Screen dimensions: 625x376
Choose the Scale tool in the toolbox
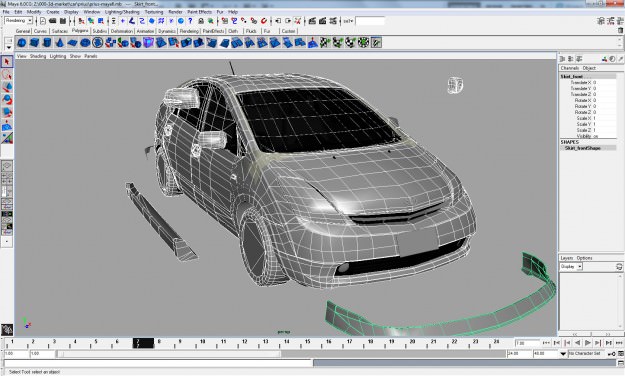[x=7, y=112]
